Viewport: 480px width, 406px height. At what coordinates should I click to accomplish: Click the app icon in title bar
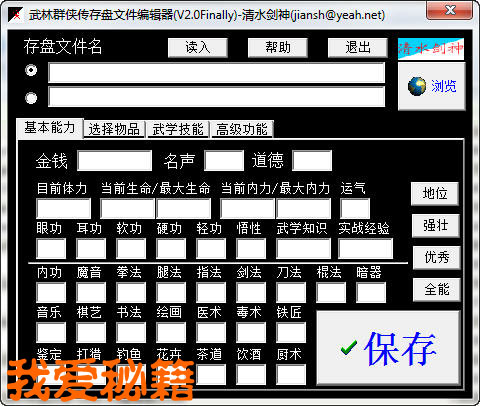pos(15,14)
